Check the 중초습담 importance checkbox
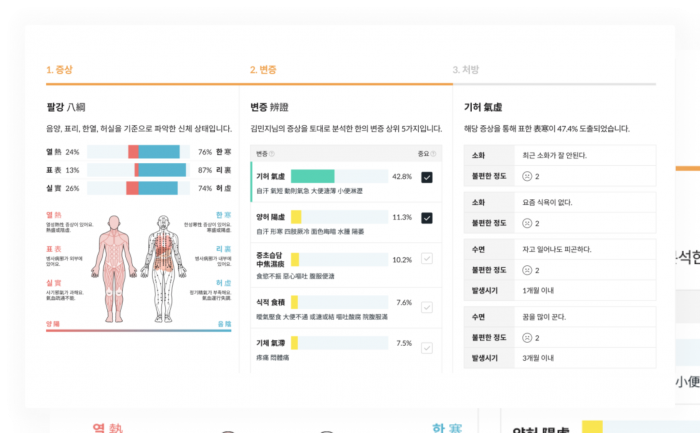 (427, 259)
